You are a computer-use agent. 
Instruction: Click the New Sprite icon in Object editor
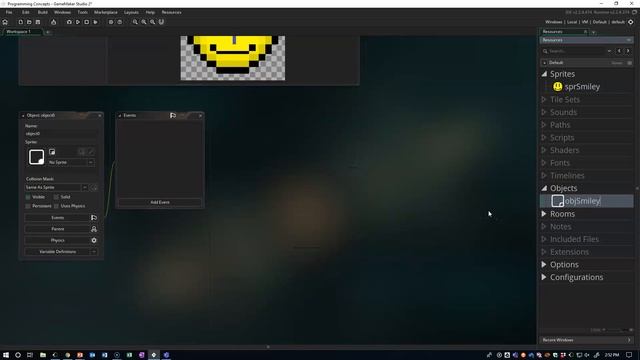tap(52, 152)
